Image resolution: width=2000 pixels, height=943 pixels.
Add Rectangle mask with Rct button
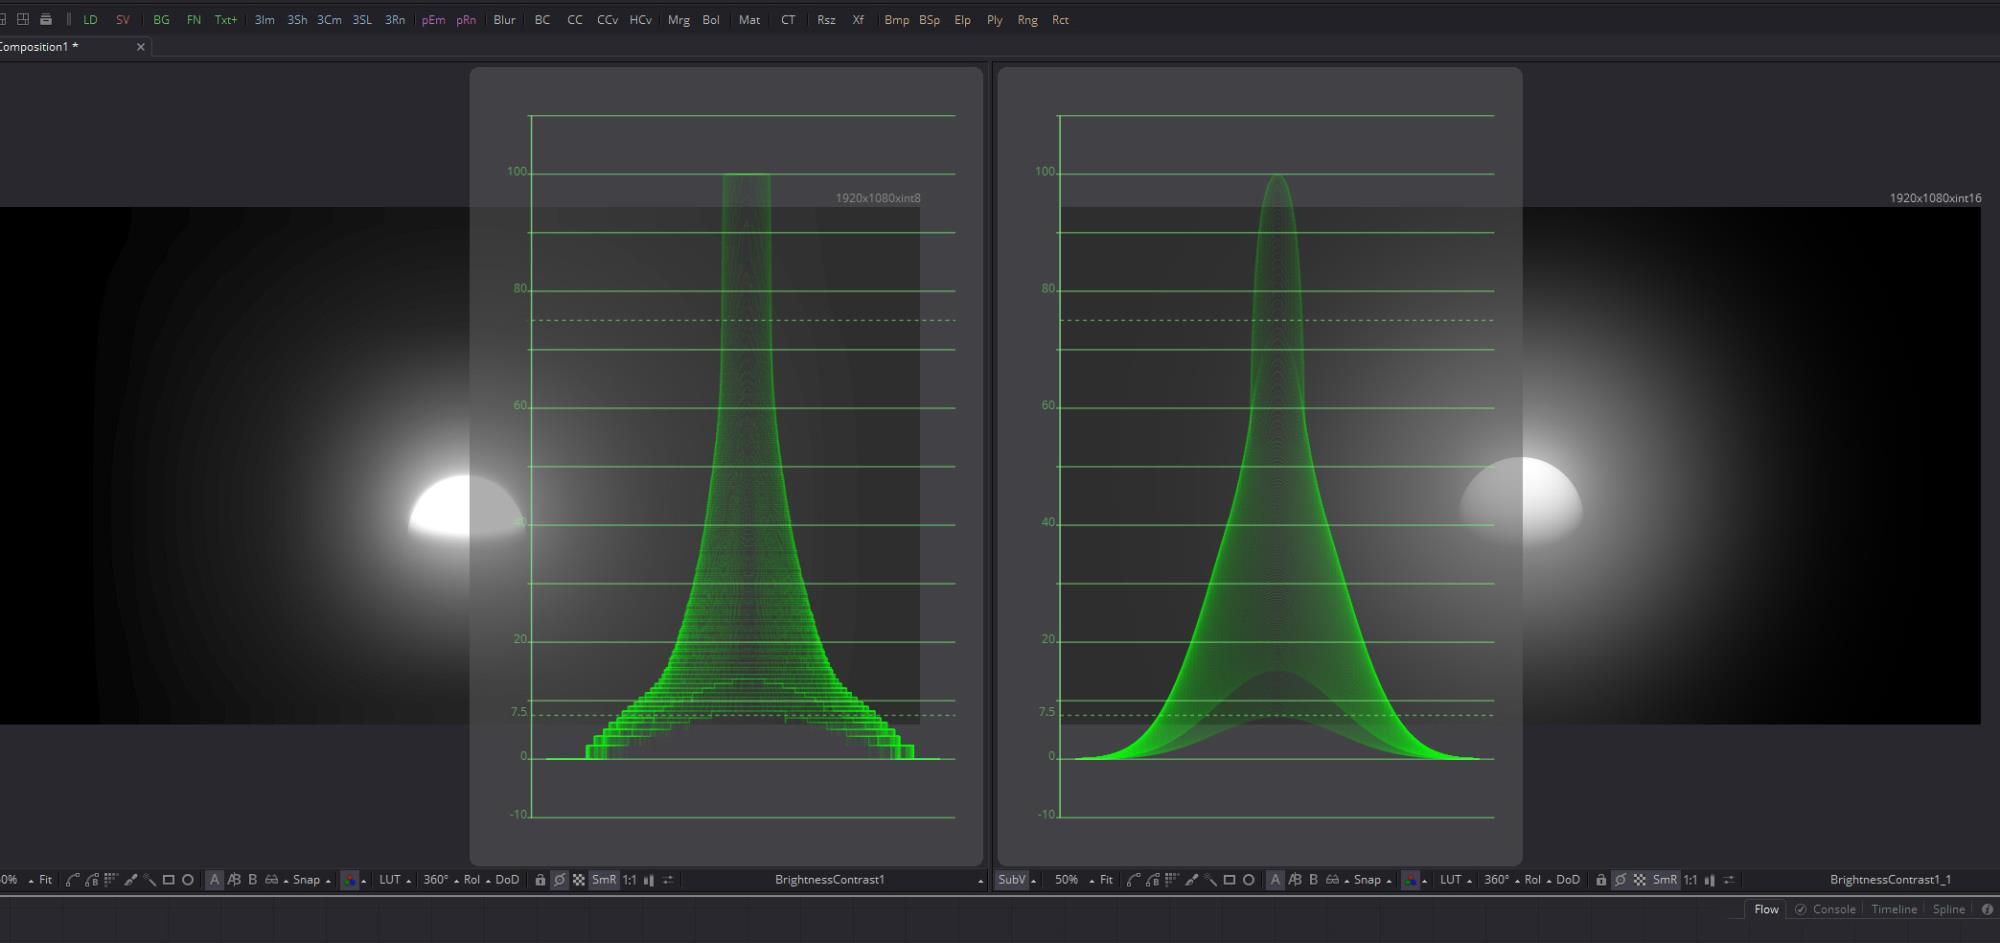(x=1060, y=20)
